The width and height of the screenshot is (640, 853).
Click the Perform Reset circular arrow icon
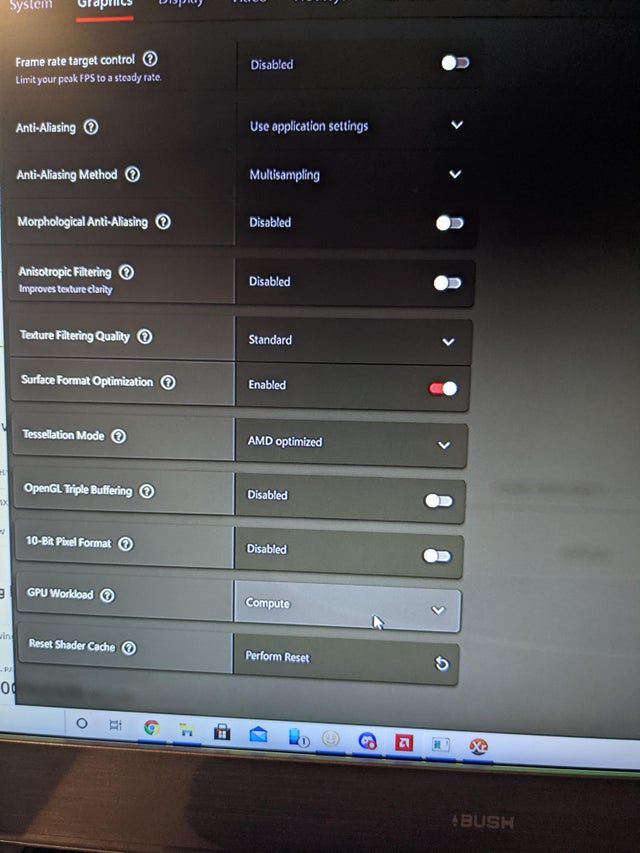point(441,663)
